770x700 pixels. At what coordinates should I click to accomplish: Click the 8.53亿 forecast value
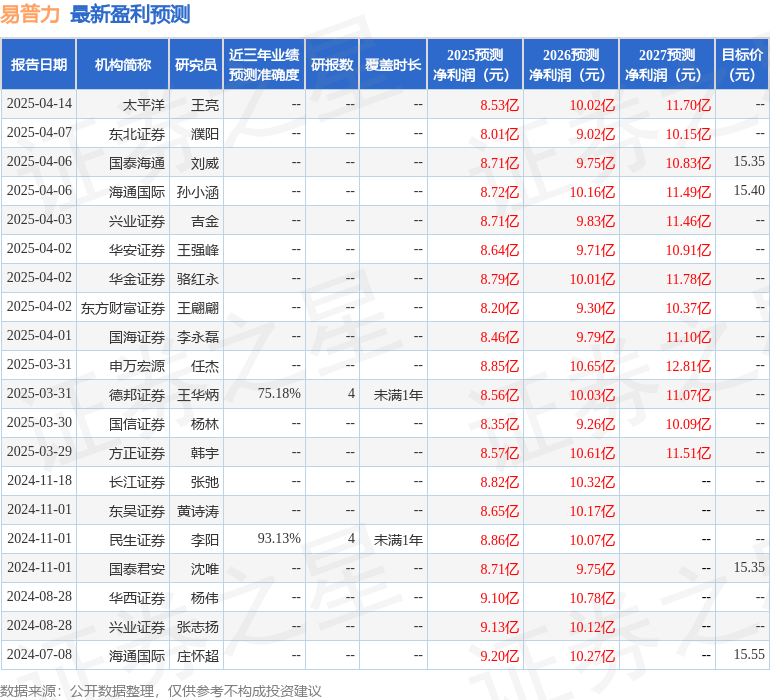coord(499,105)
